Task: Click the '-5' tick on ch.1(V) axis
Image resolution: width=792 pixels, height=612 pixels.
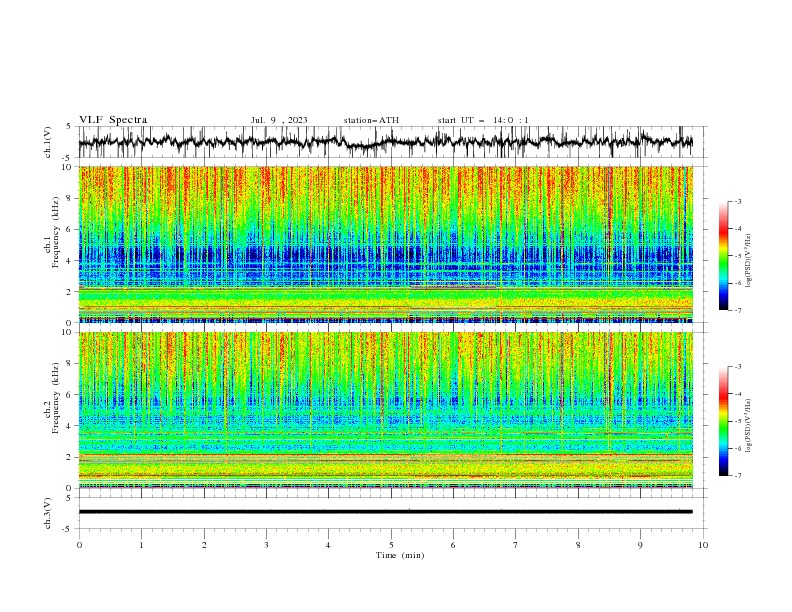Action: [x=68, y=158]
